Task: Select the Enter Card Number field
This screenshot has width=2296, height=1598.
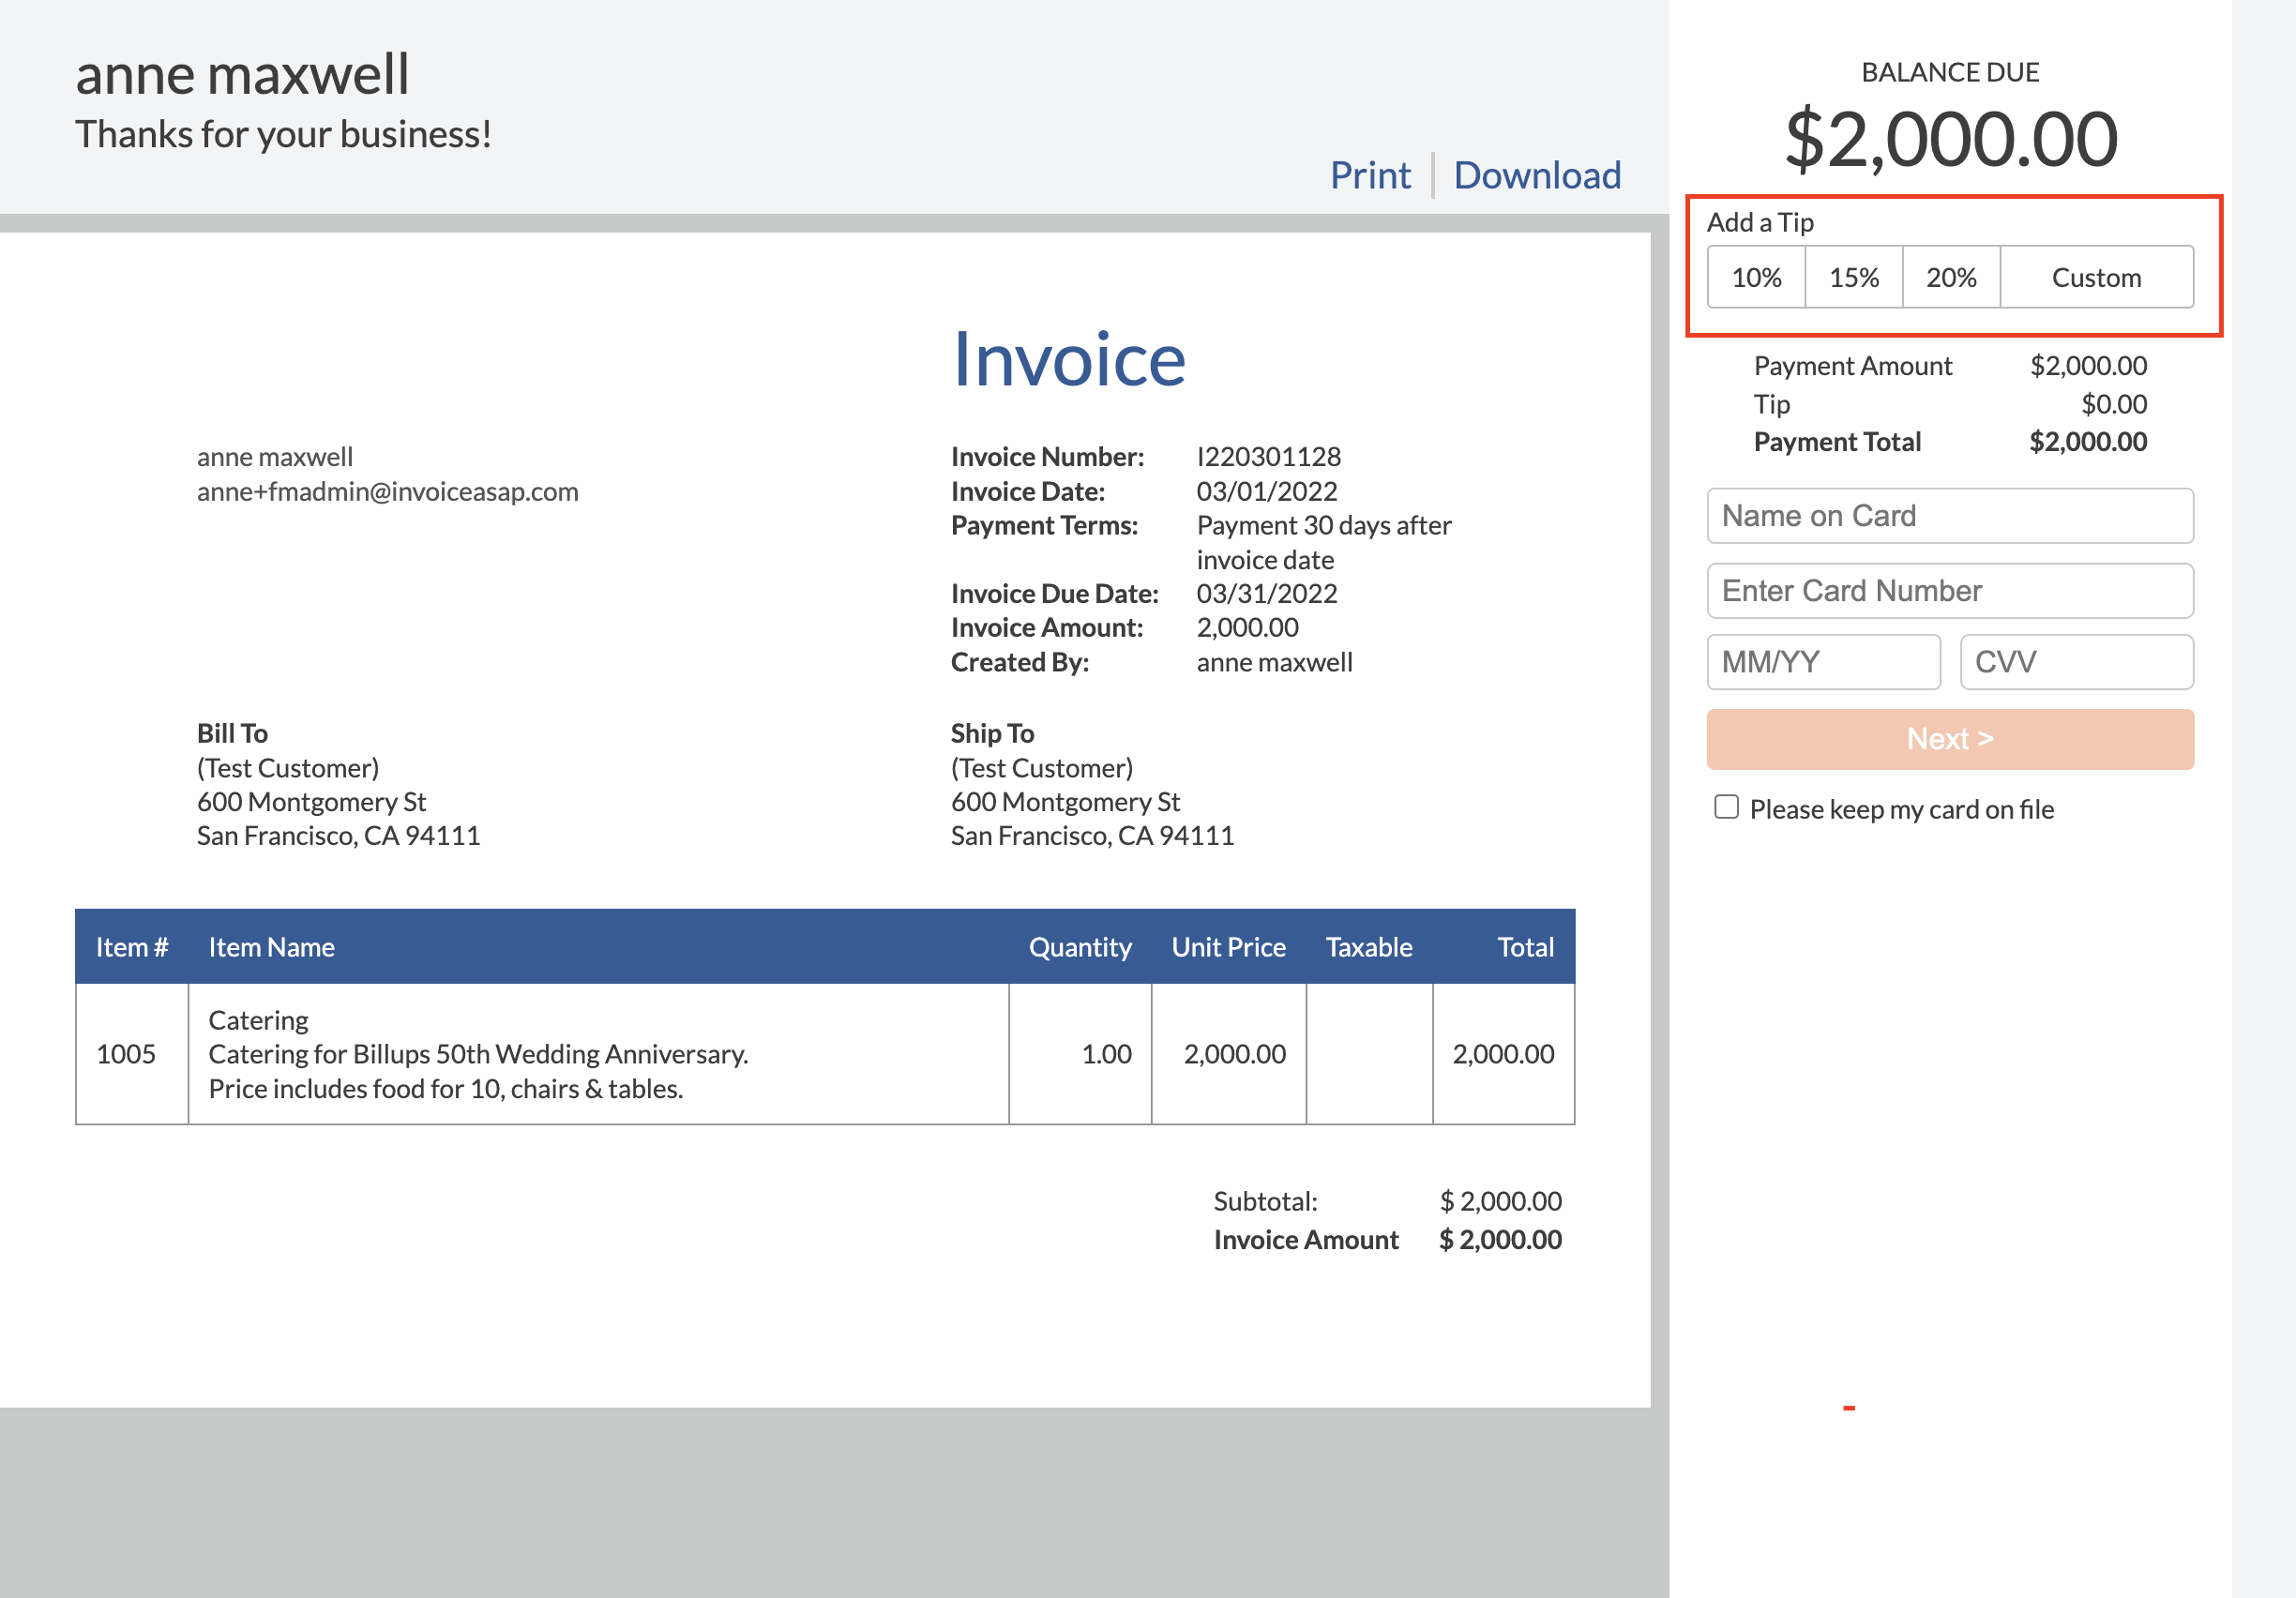Action: pos(1949,591)
